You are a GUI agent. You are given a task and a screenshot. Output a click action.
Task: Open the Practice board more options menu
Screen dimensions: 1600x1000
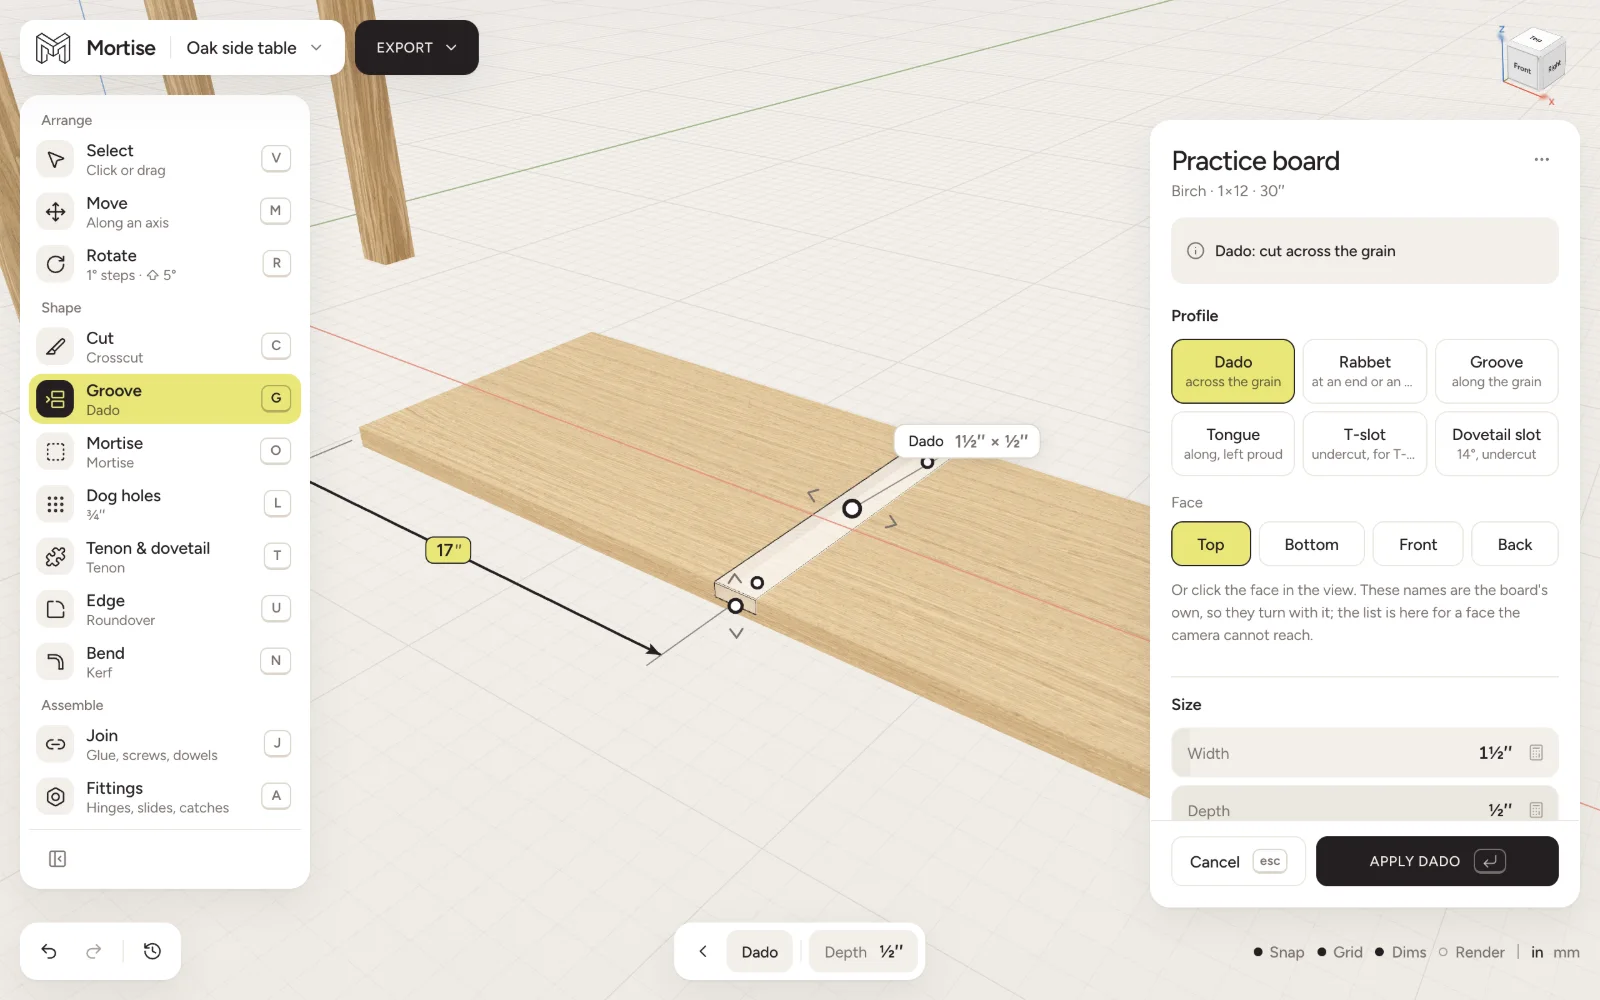(x=1541, y=160)
